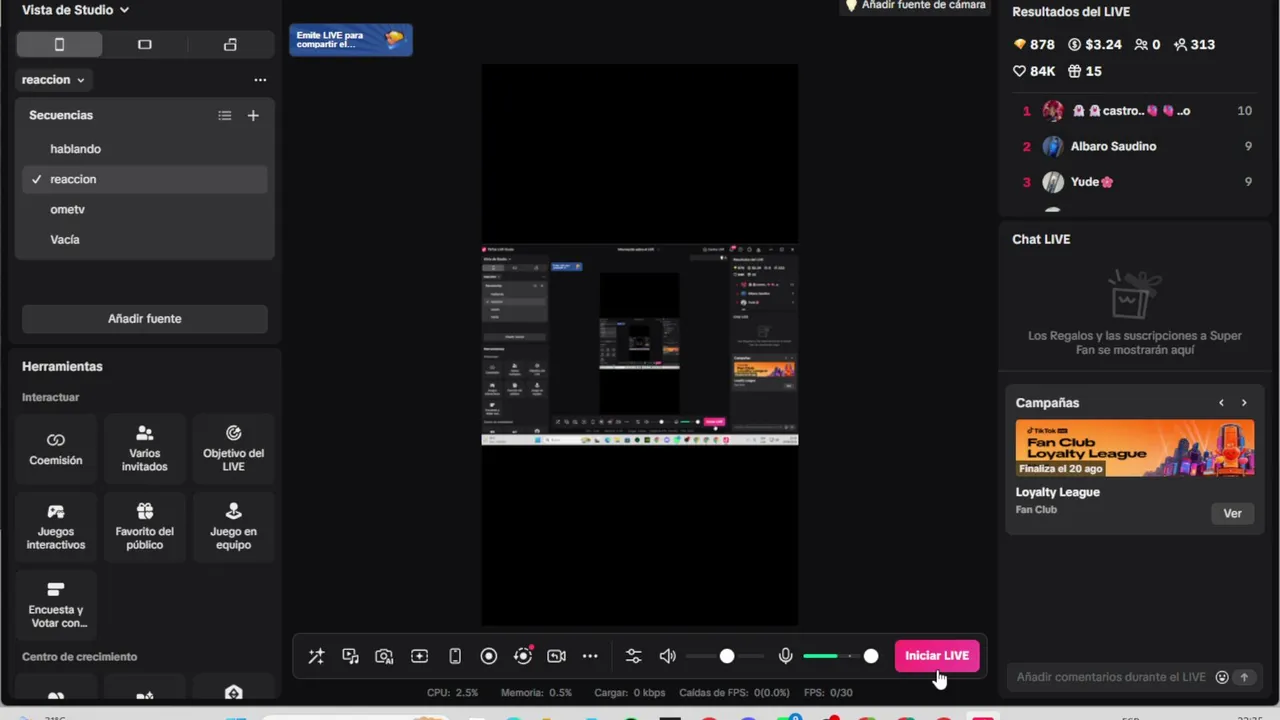The width and height of the screenshot is (1280, 720).
Task: Click the viewers count stat showing 0
Action: (x=1147, y=45)
